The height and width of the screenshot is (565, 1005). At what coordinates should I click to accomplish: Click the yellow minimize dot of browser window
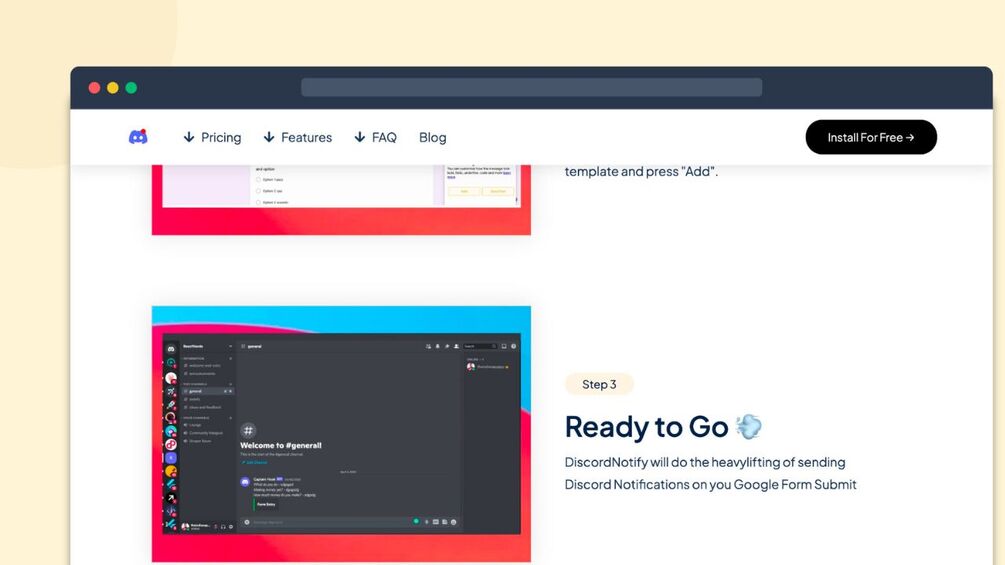tap(113, 88)
